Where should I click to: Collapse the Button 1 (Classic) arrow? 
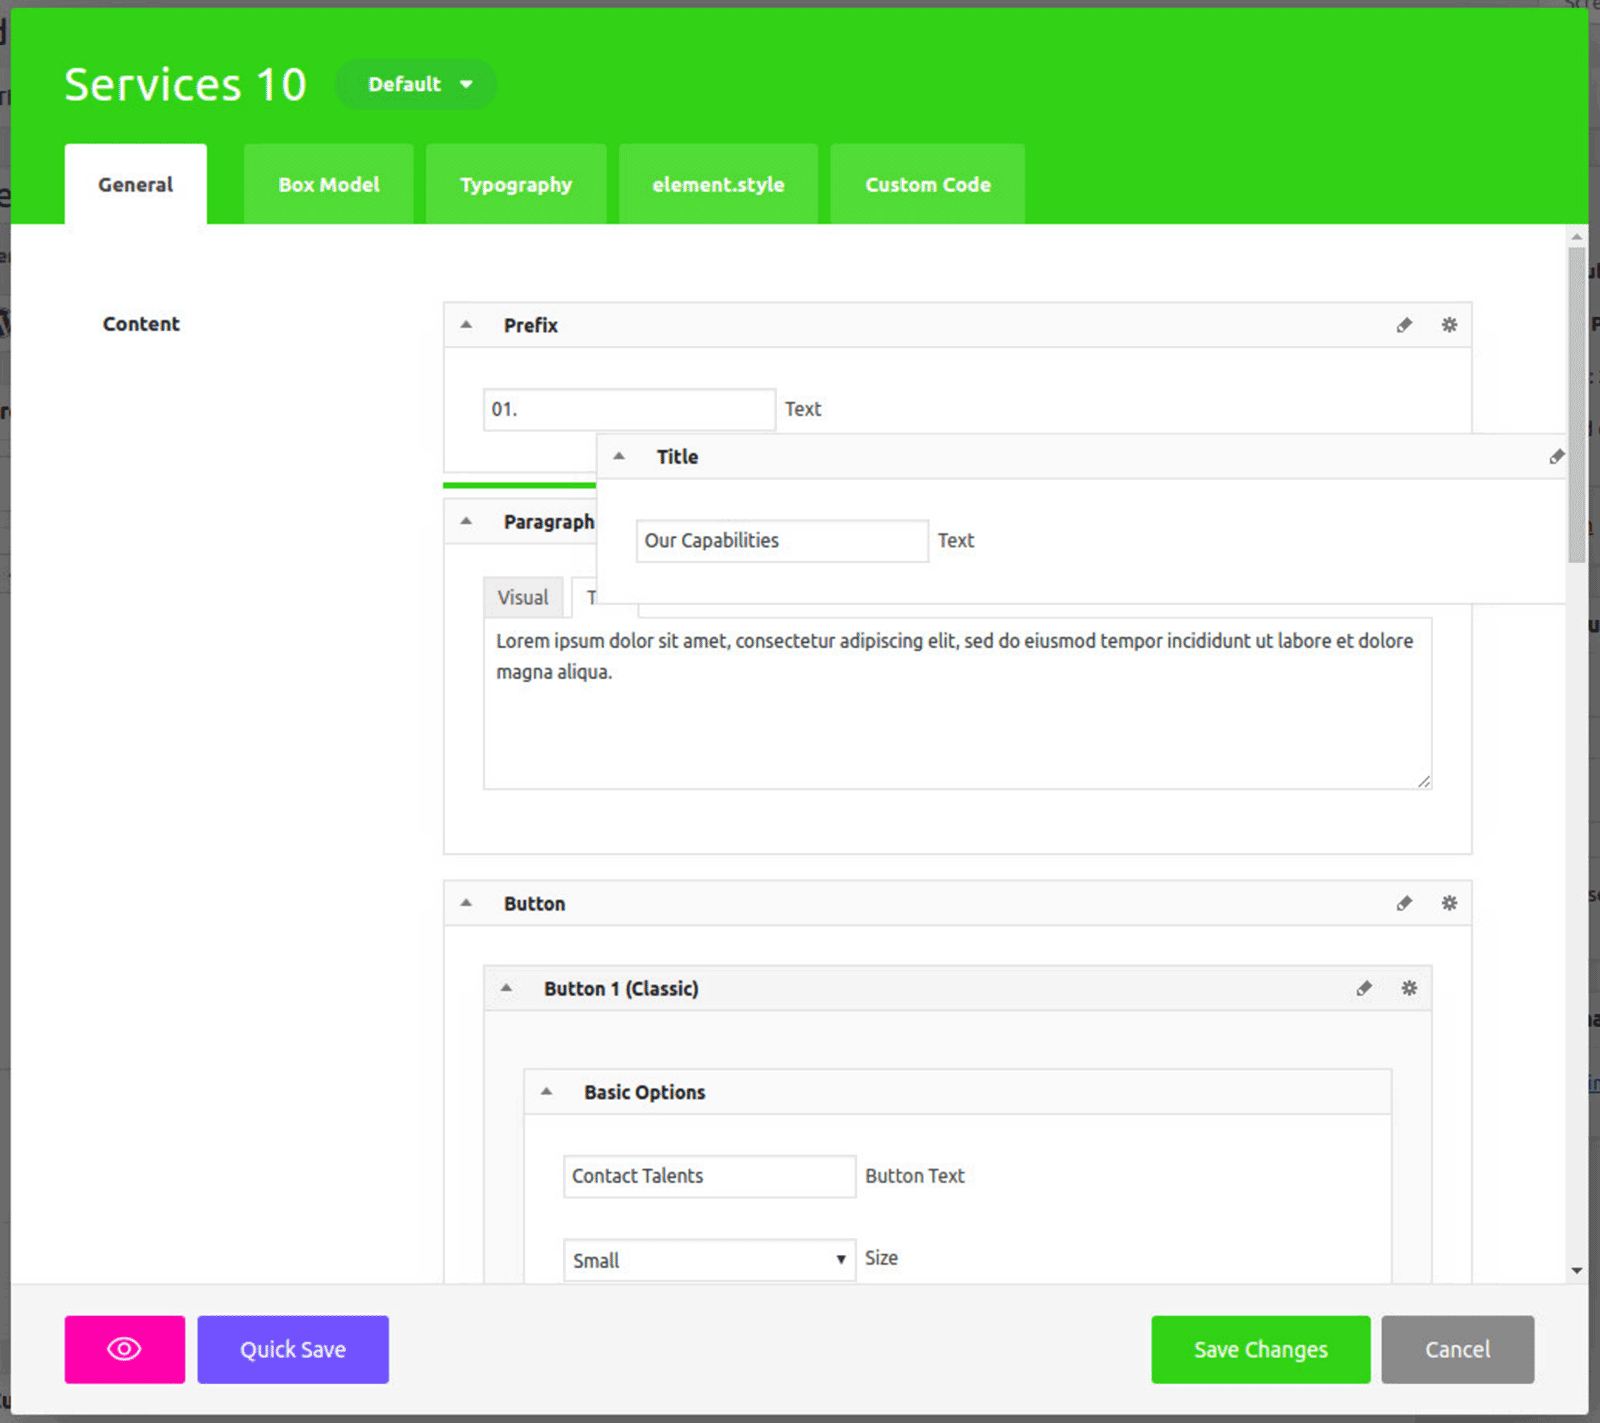506,988
